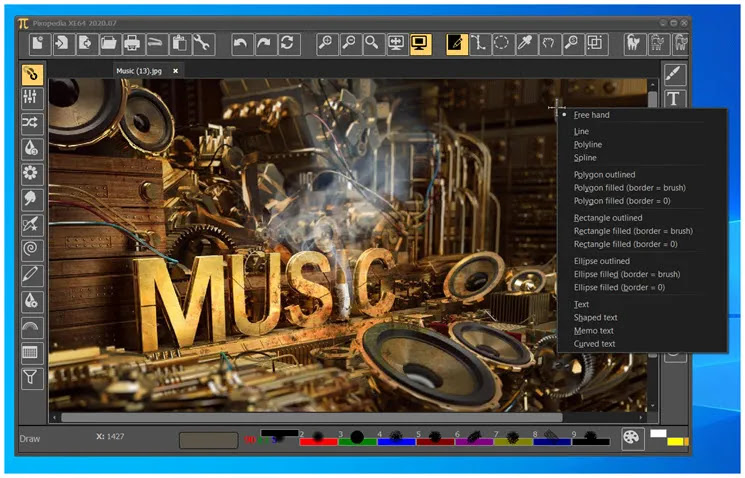
Task: Click the arc rainbow sidebar icon
Action: pyautogui.click(x=32, y=327)
